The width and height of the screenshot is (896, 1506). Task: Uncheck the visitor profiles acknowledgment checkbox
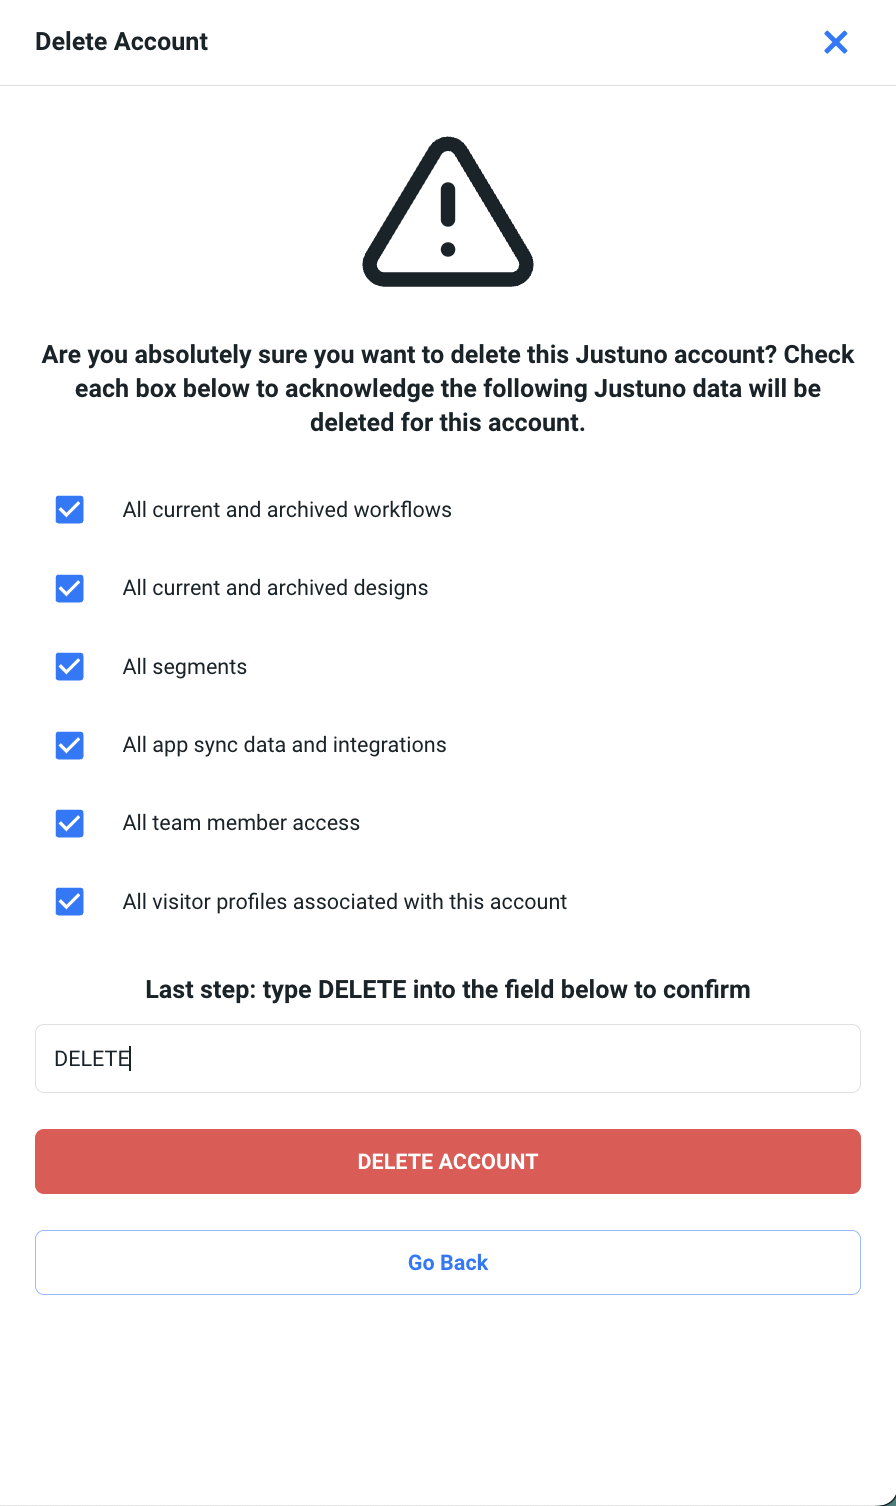click(x=69, y=902)
